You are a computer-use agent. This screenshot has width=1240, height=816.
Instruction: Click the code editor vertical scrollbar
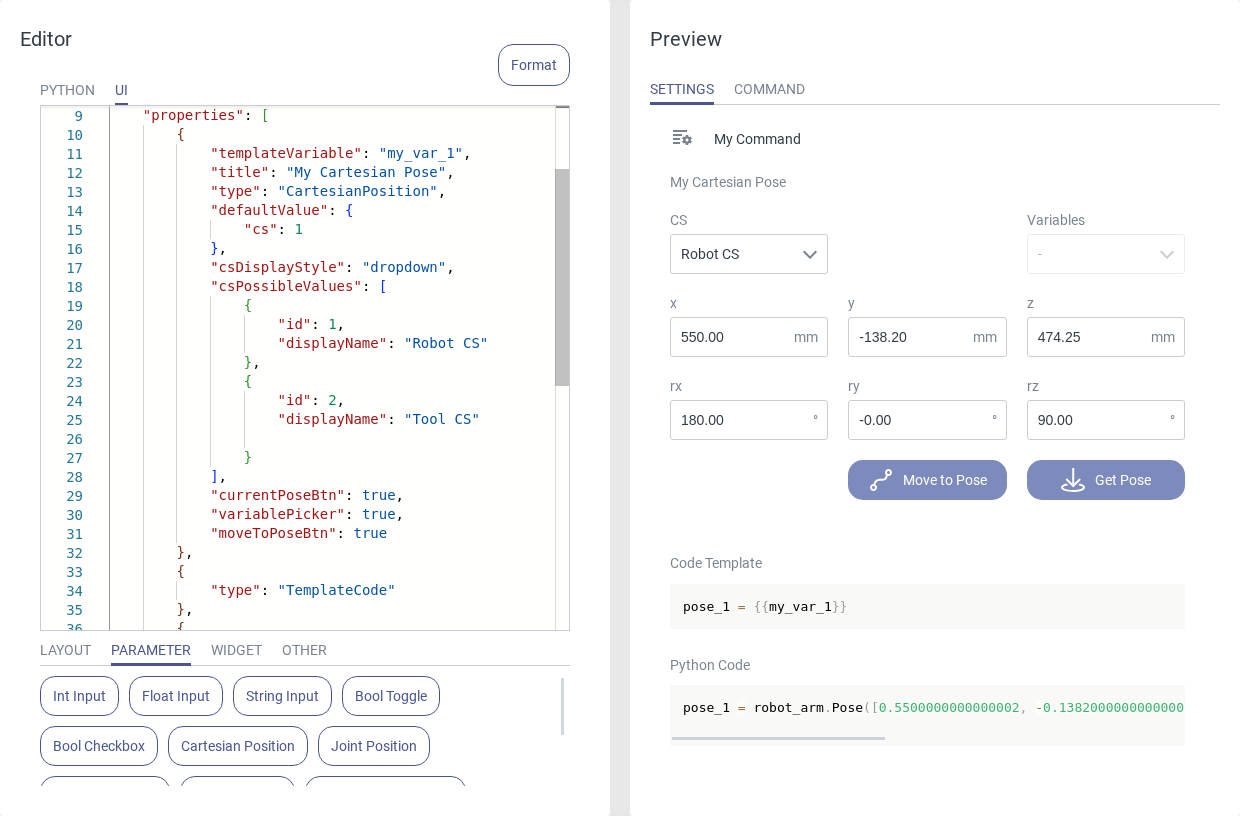pyautogui.click(x=562, y=277)
